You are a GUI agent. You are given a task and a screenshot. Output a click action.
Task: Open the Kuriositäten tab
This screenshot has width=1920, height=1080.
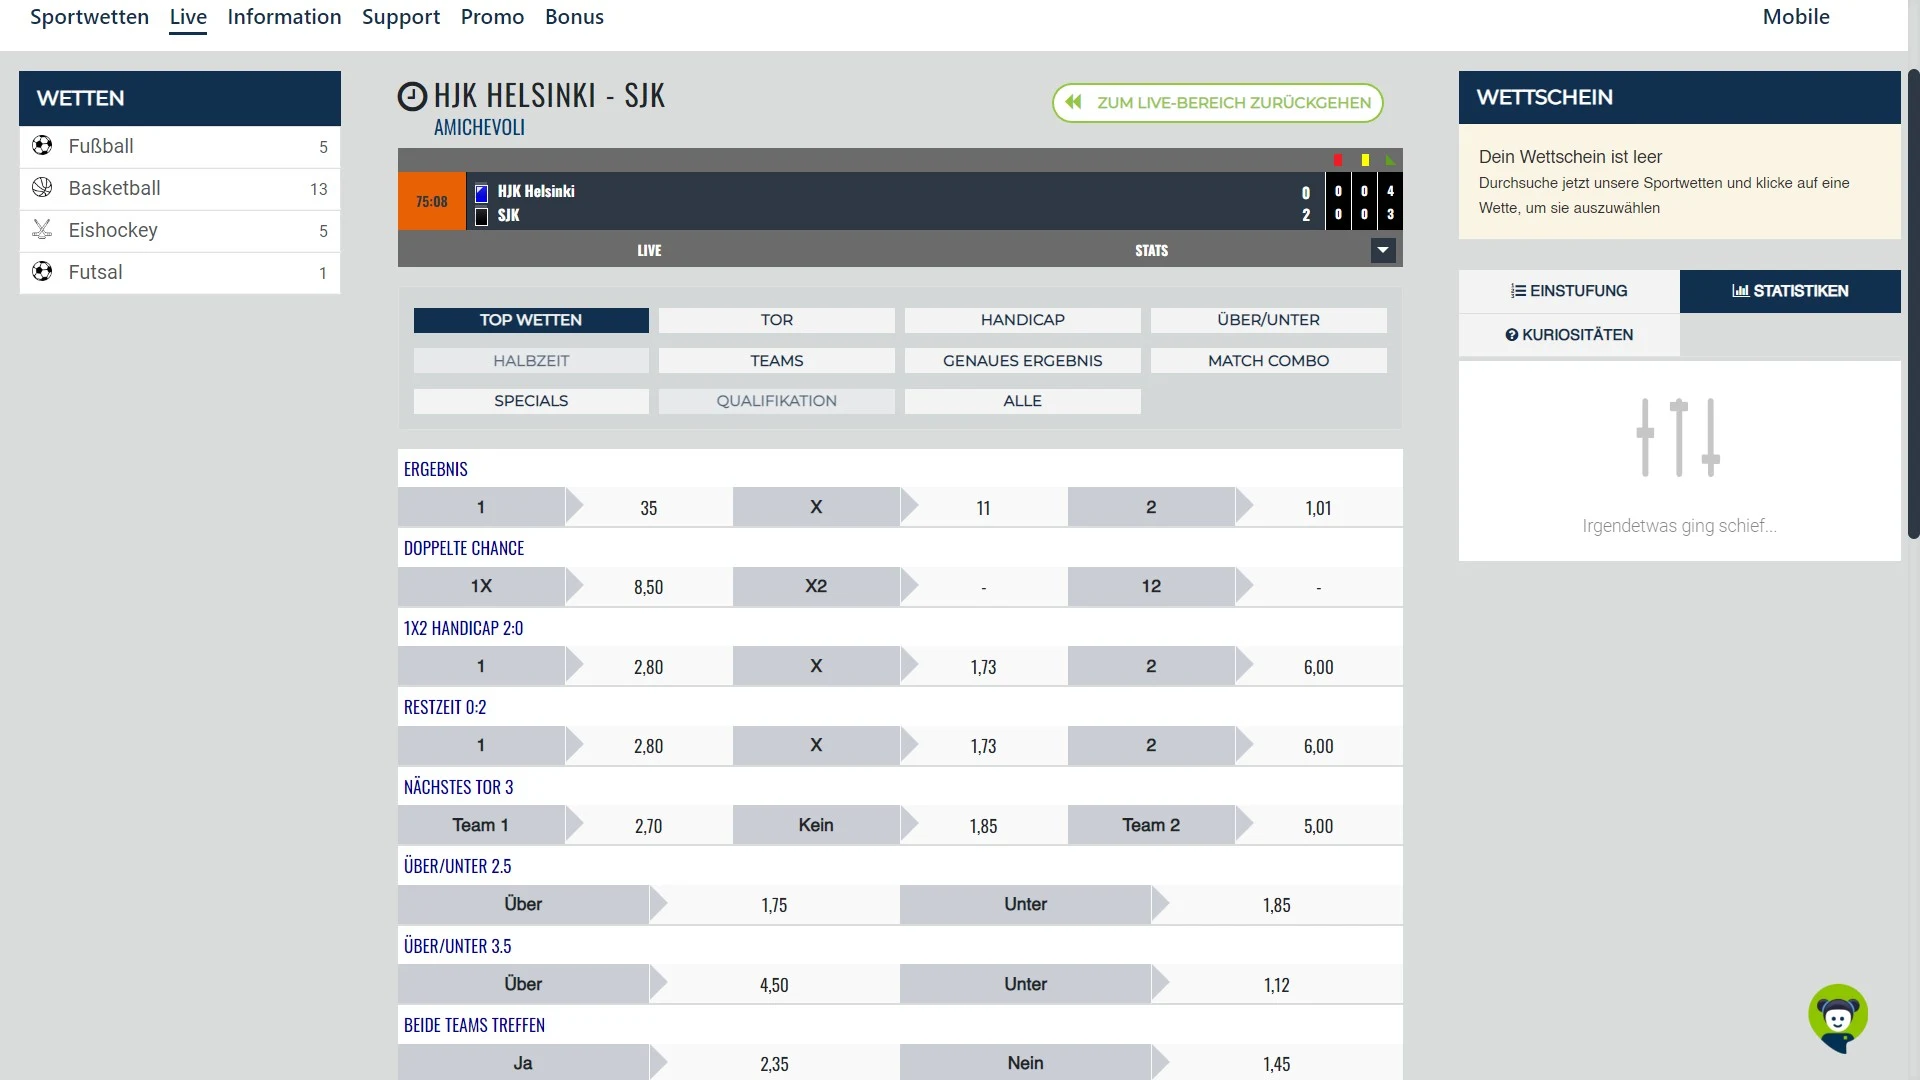pos(1569,335)
